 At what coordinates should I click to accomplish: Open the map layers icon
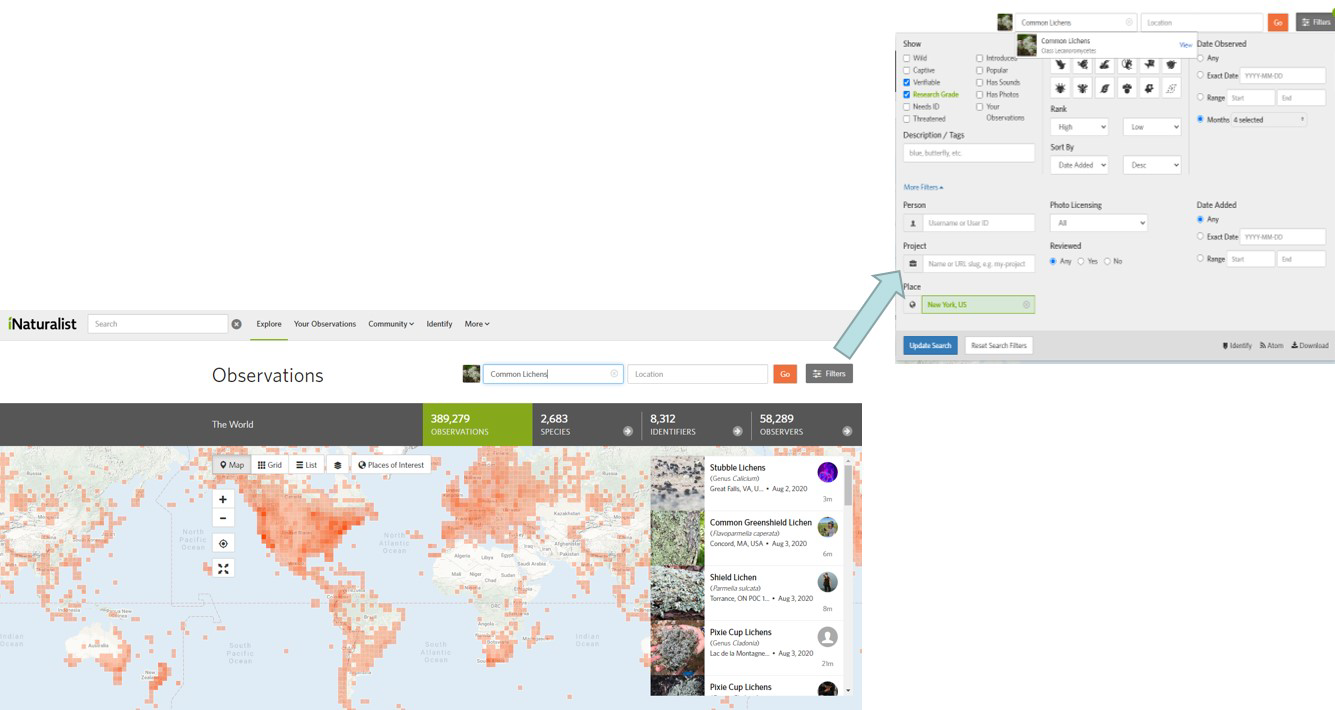[x=337, y=465]
